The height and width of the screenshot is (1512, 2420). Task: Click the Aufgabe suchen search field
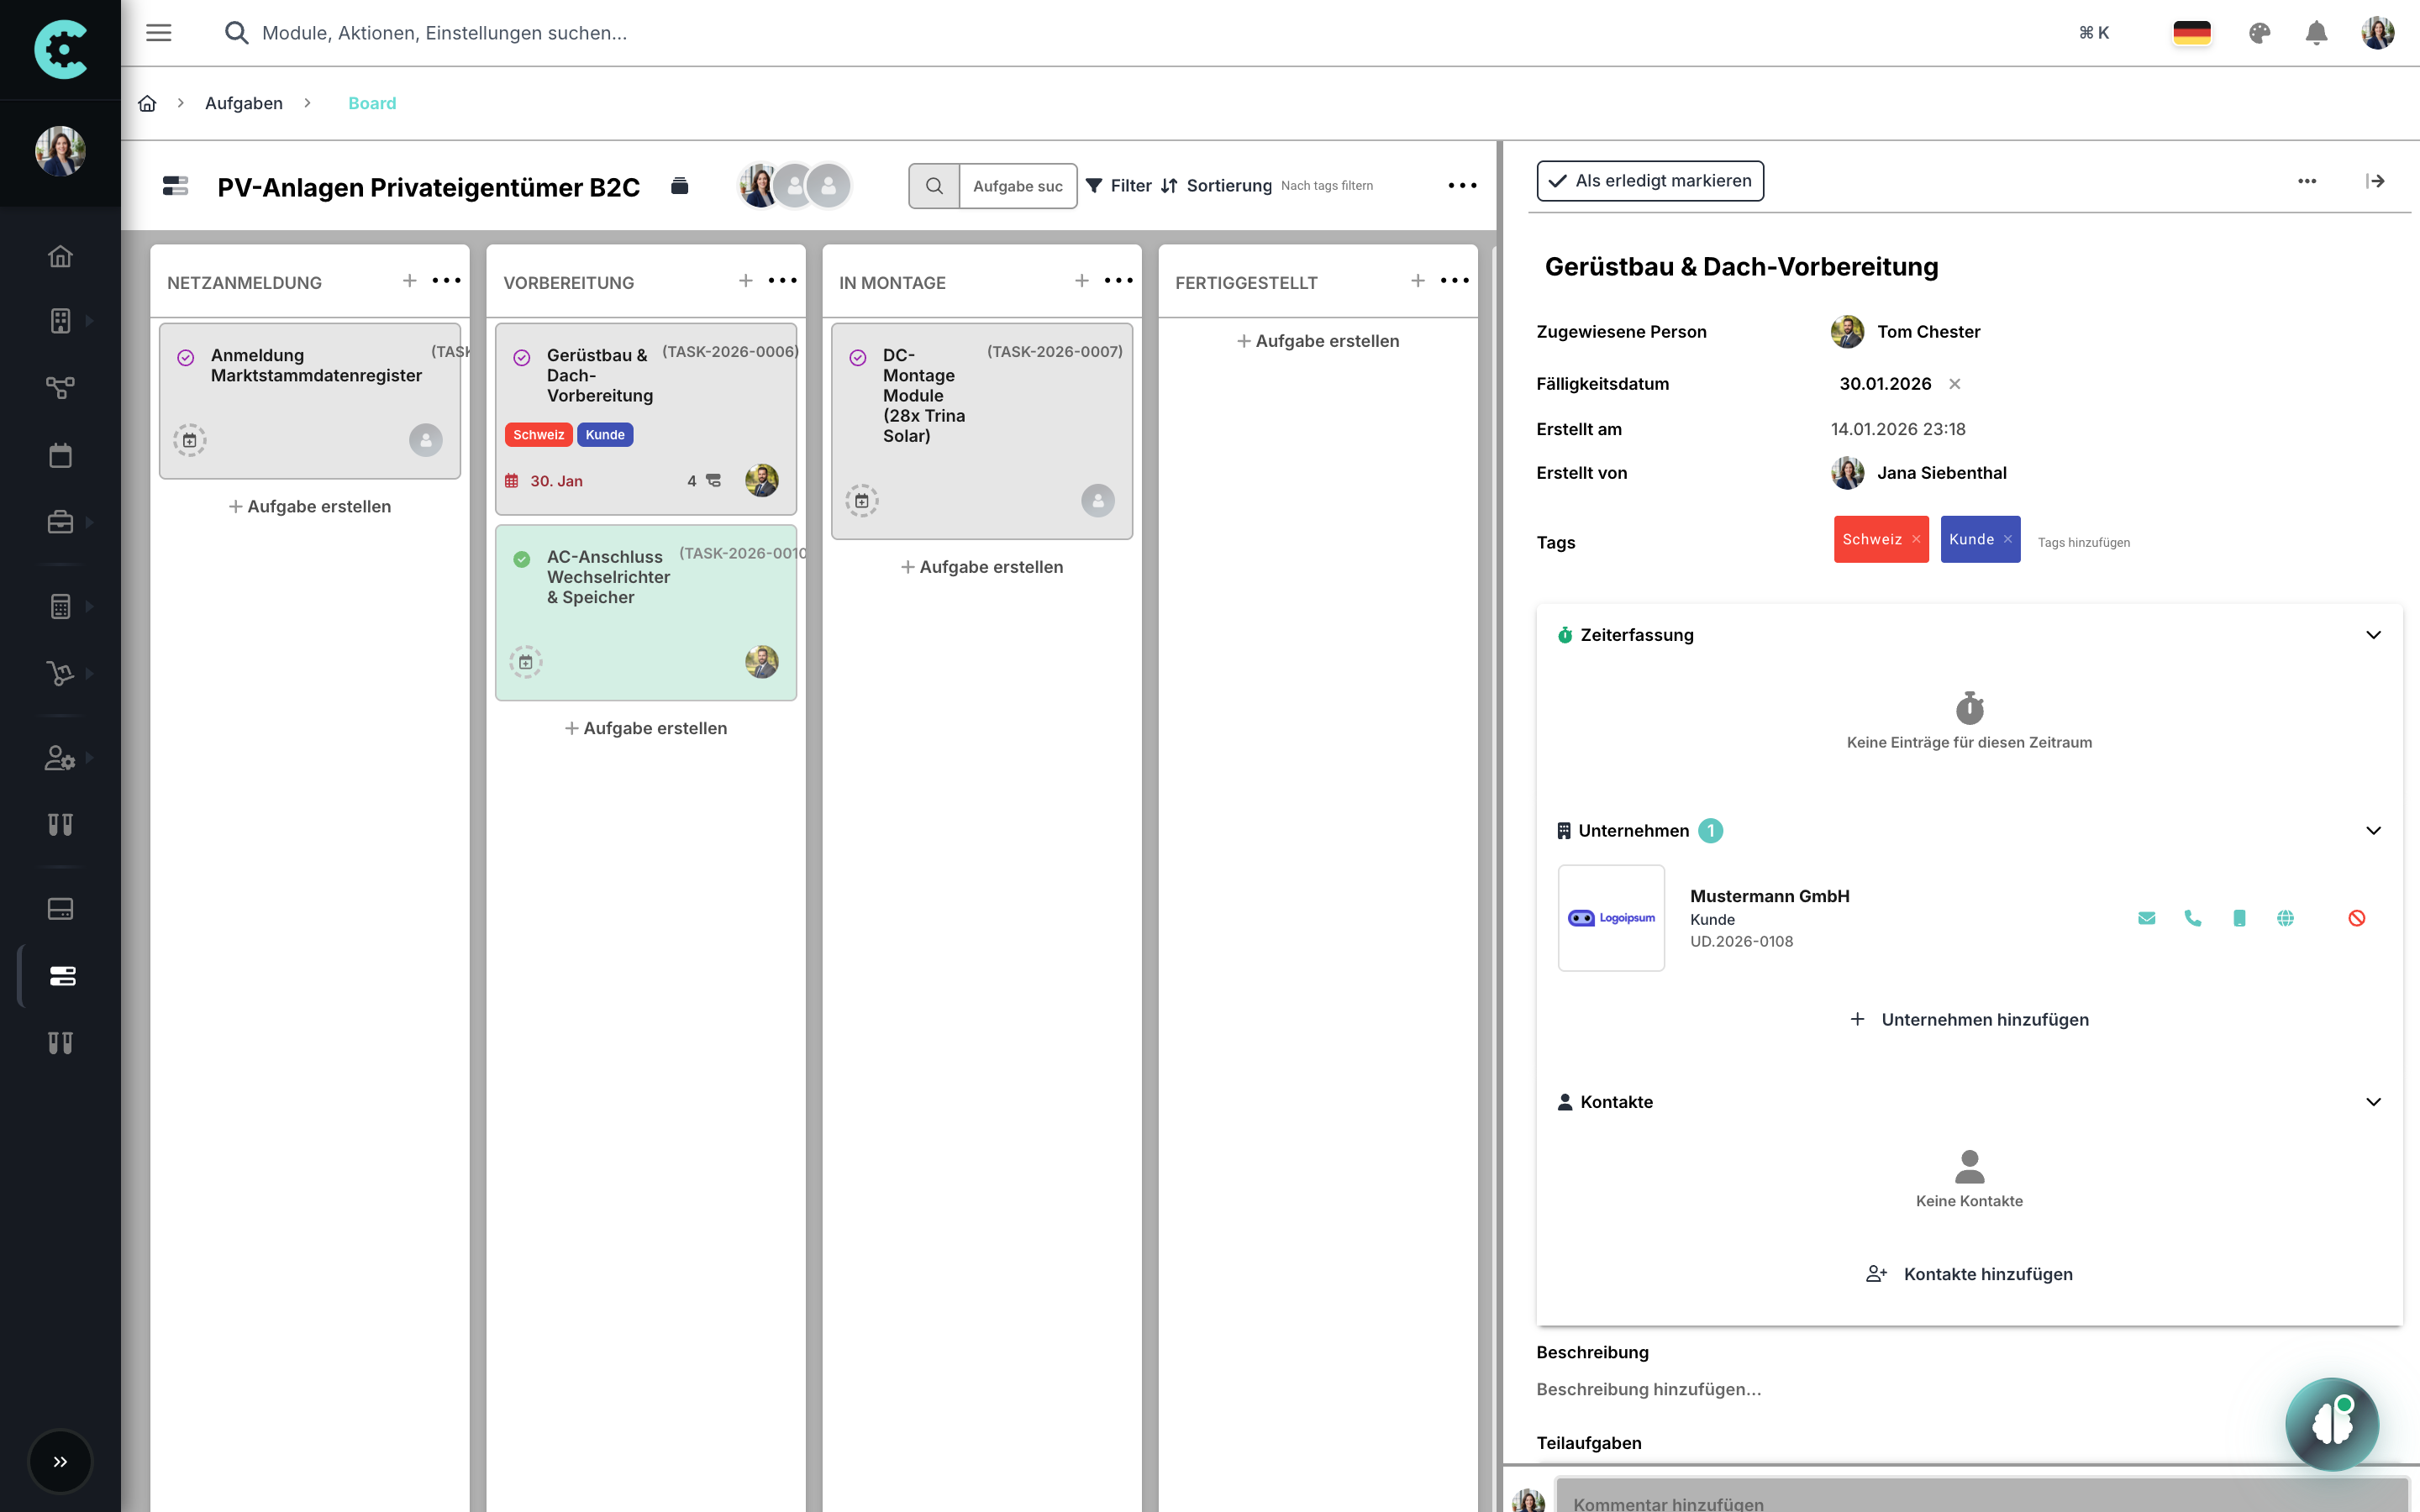(x=1017, y=186)
